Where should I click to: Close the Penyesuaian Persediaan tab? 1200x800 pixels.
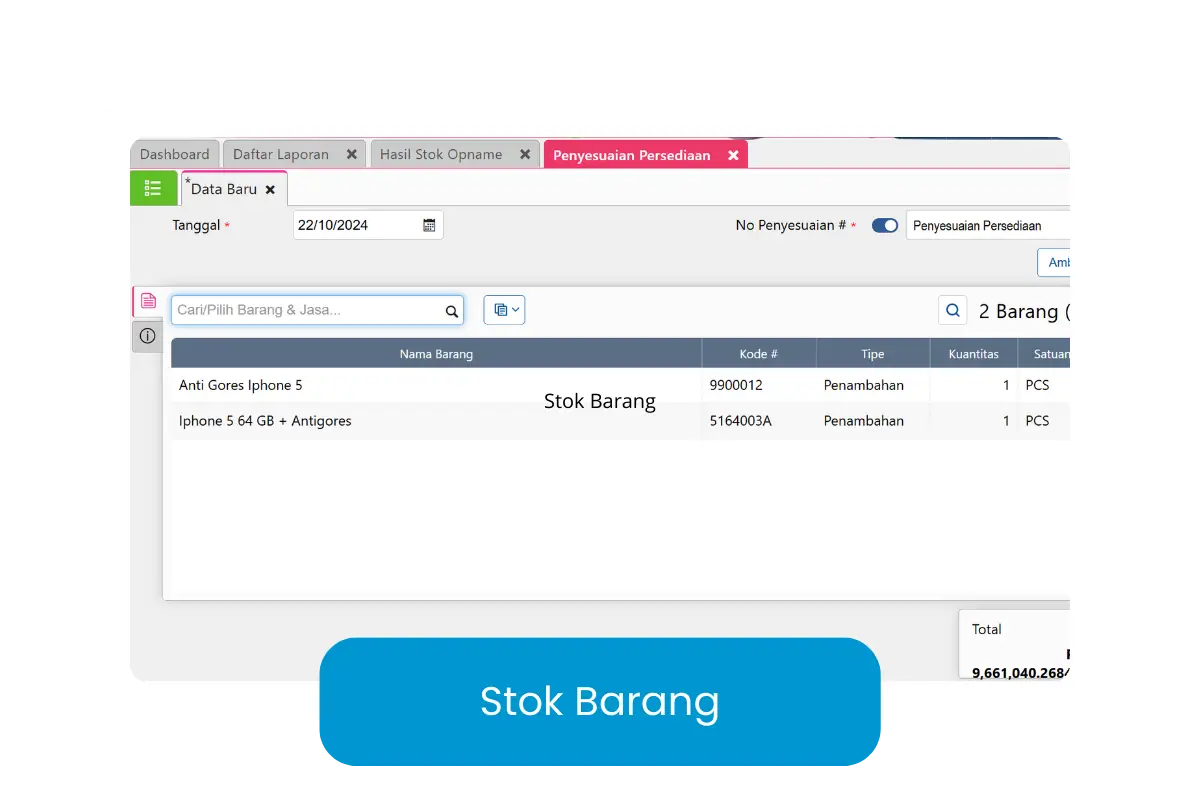tap(733, 155)
